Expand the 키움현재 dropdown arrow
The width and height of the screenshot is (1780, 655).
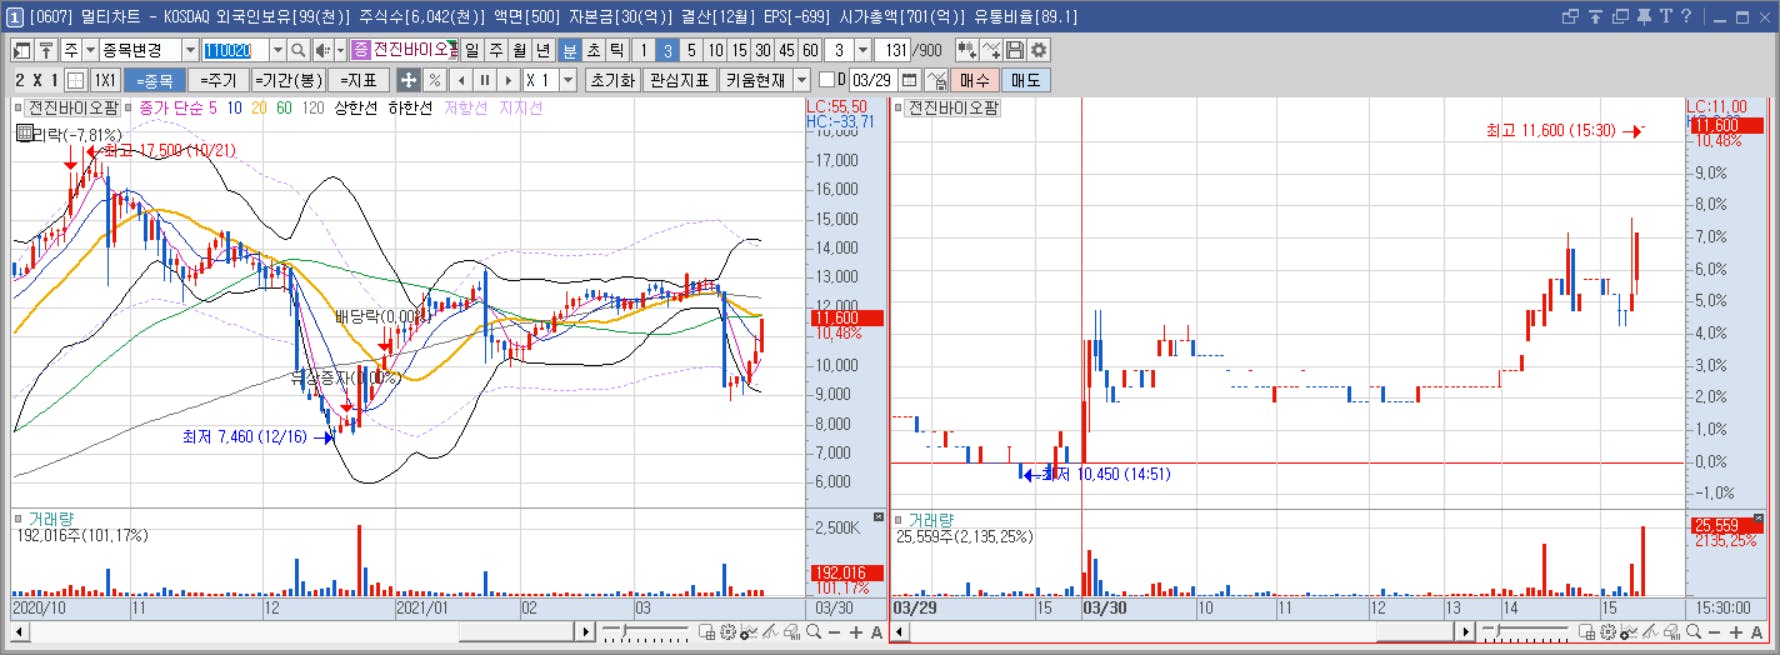pos(802,80)
